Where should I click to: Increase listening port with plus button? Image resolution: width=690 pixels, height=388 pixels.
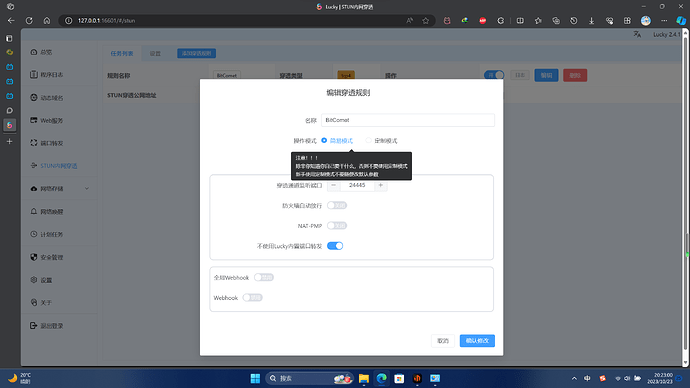point(381,185)
